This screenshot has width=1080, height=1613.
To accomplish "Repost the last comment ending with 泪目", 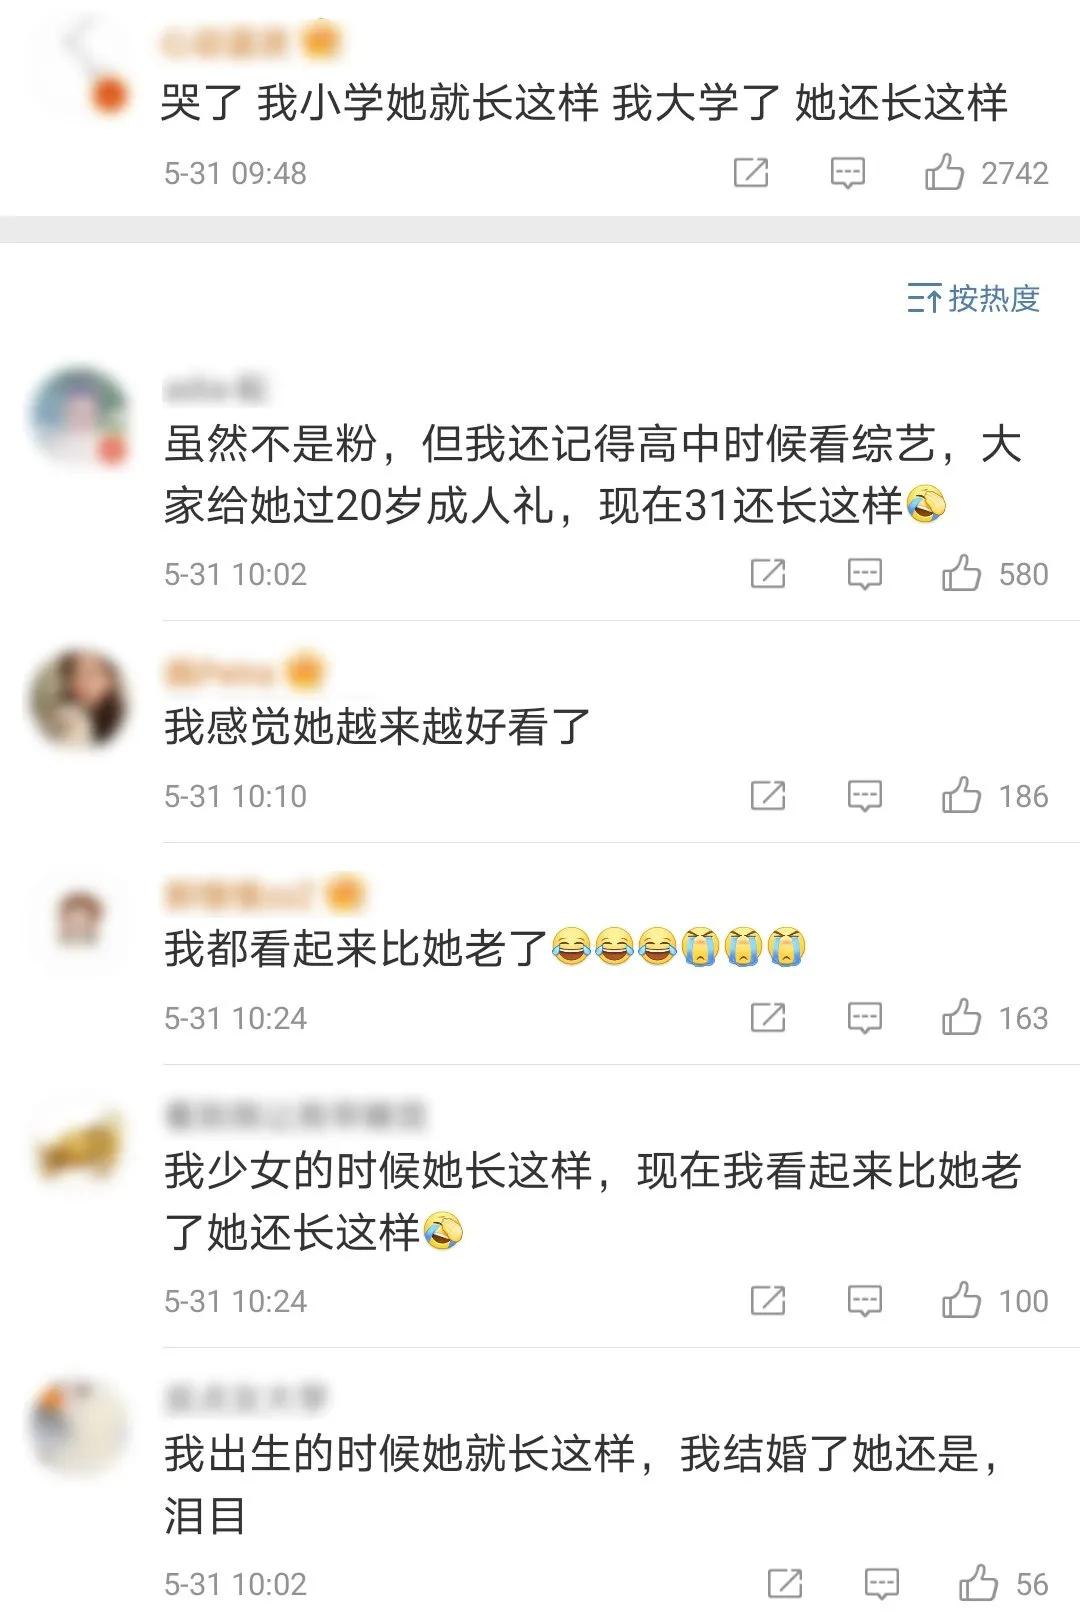I will pos(785,1584).
